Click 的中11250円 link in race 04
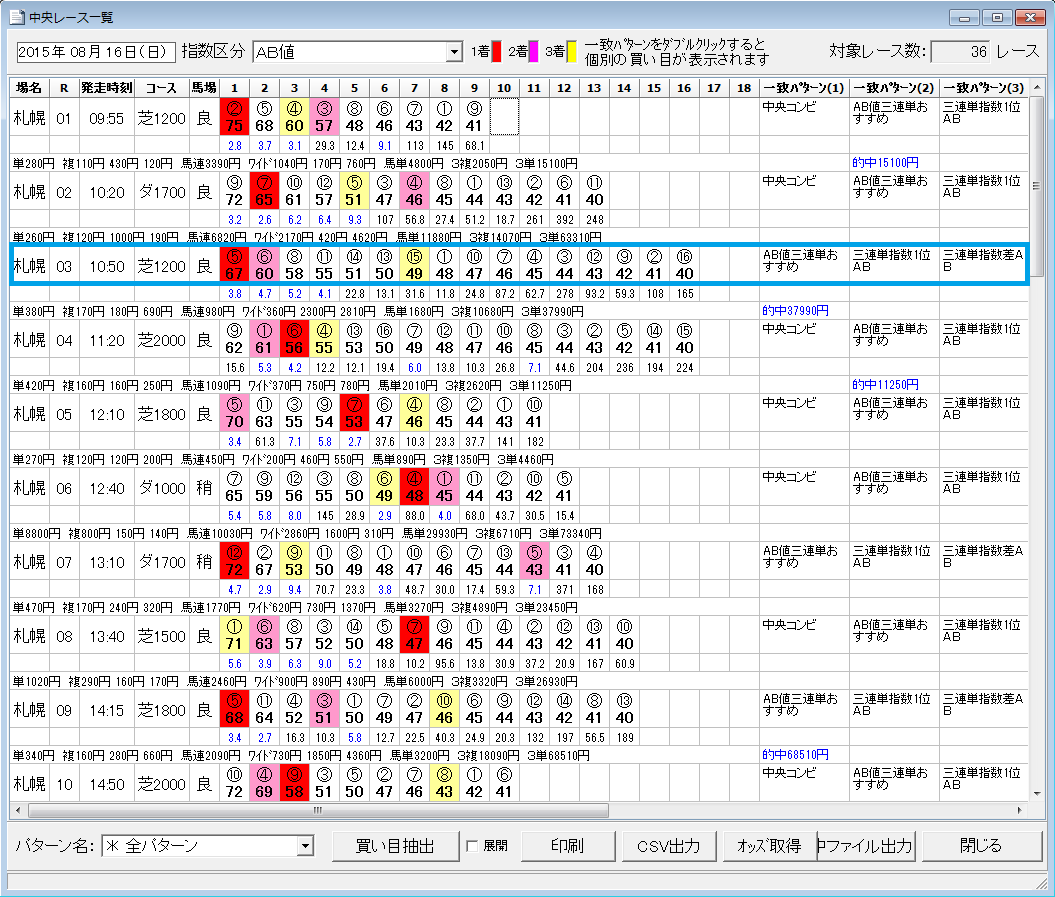The width and height of the screenshot is (1055, 897). [885, 385]
